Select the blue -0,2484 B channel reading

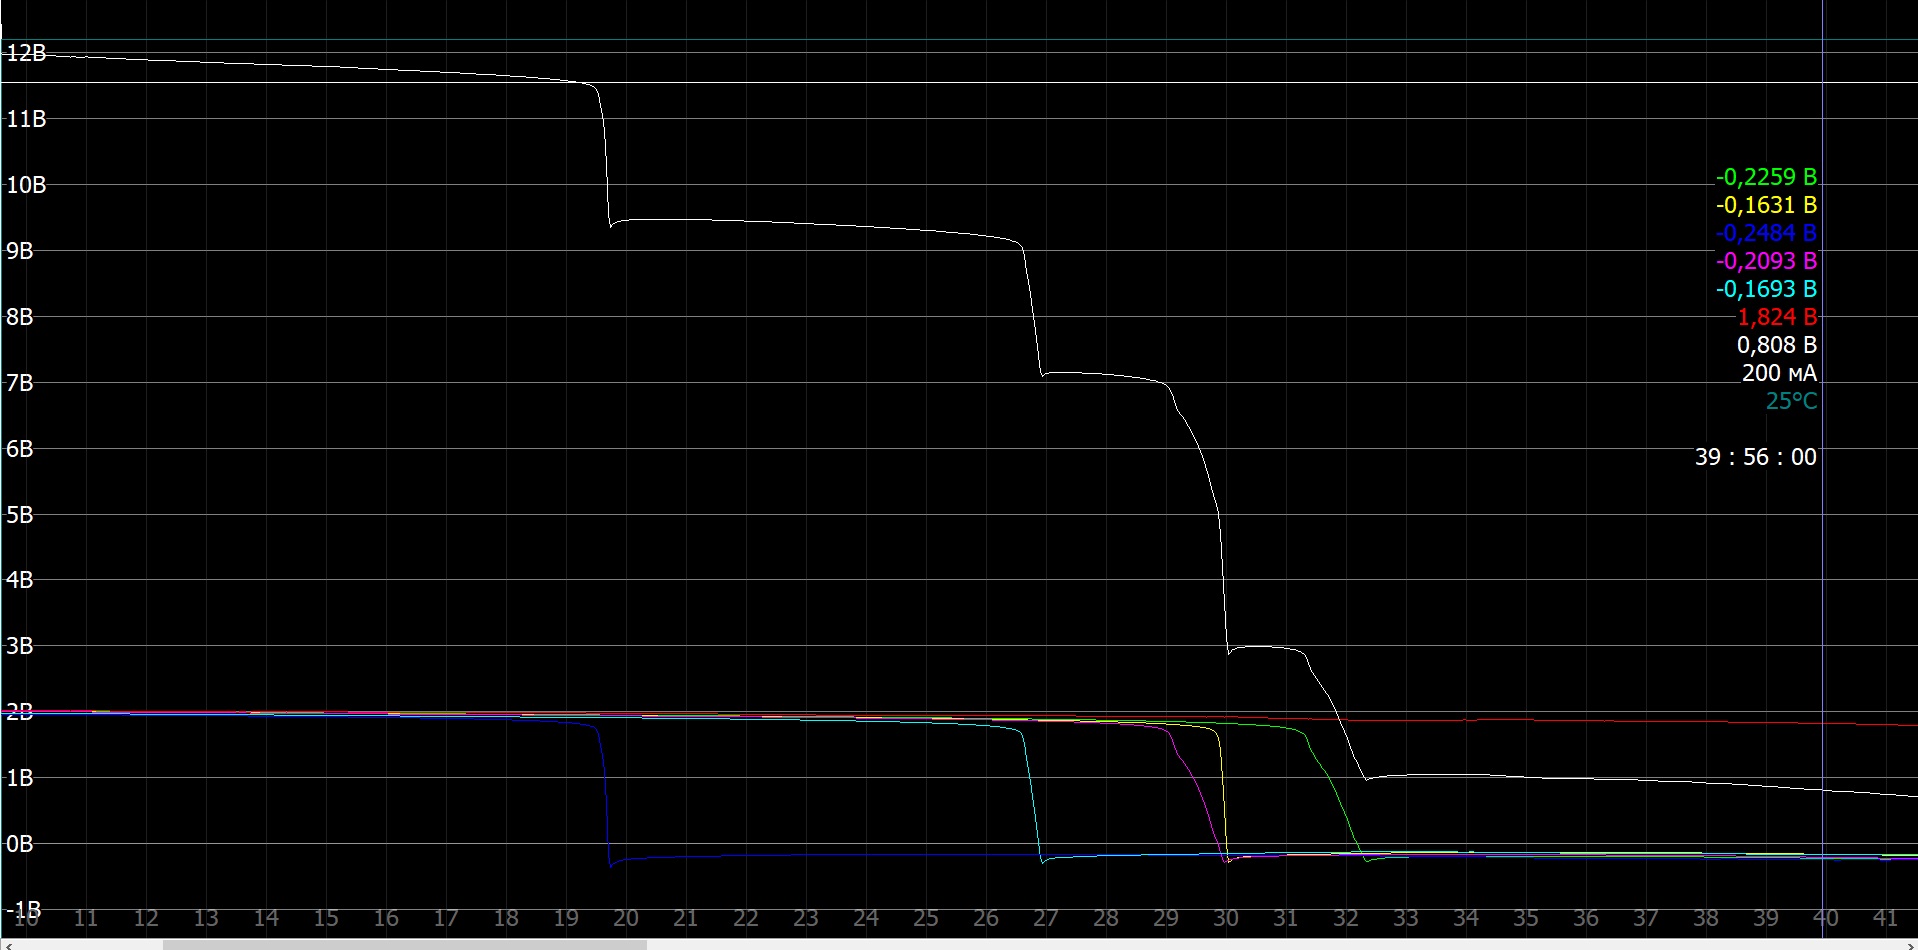click(1766, 233)
